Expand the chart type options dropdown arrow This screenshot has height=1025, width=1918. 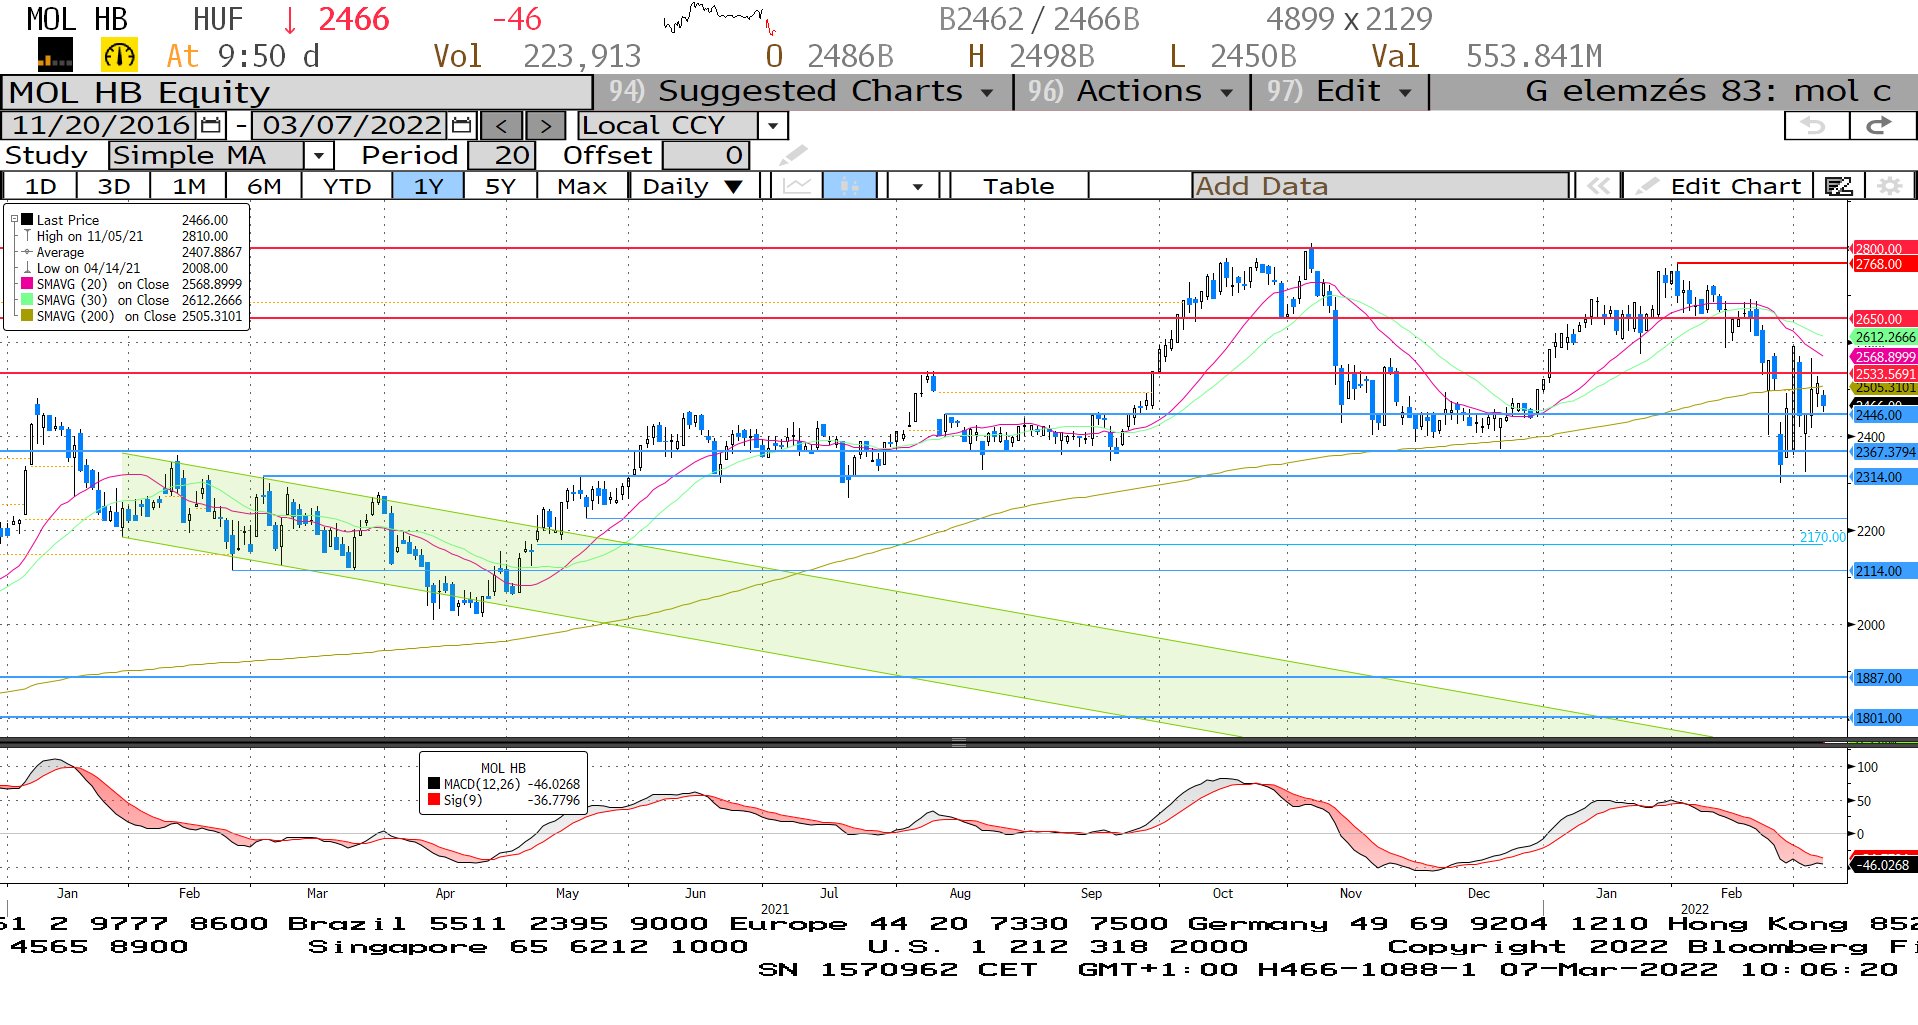(x=917, y=186)
